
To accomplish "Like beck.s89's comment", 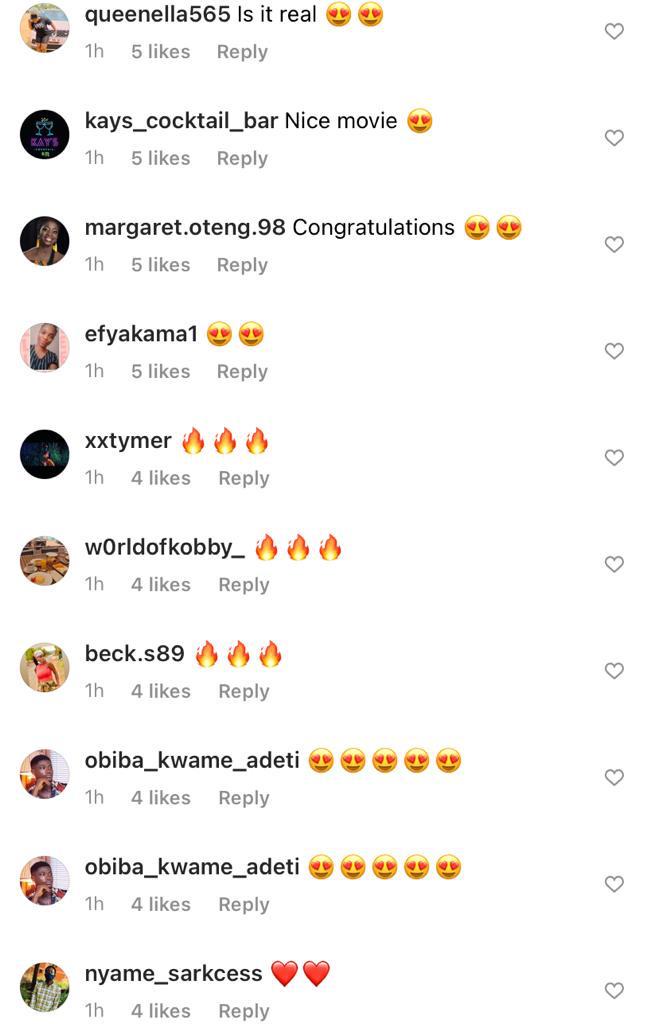I will [614, 671].
